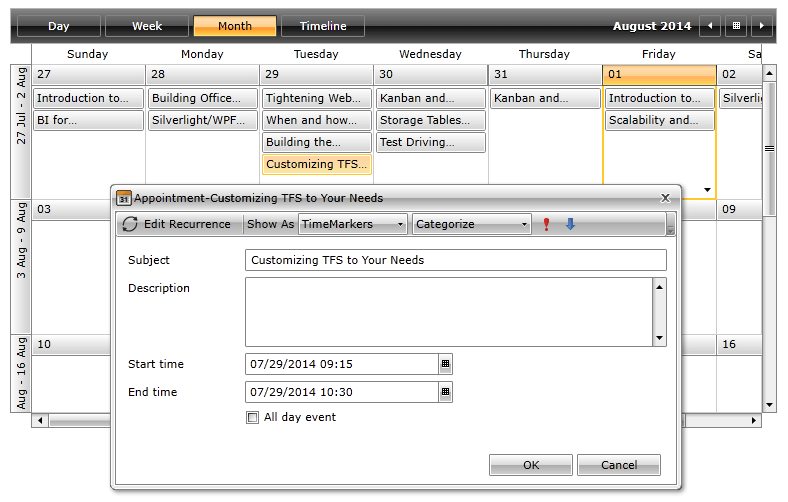Image resolution: width=788 pixels, height=502 pixels.
Task: Expand Friday 01 cell overflow arrow
Action: 707,190
